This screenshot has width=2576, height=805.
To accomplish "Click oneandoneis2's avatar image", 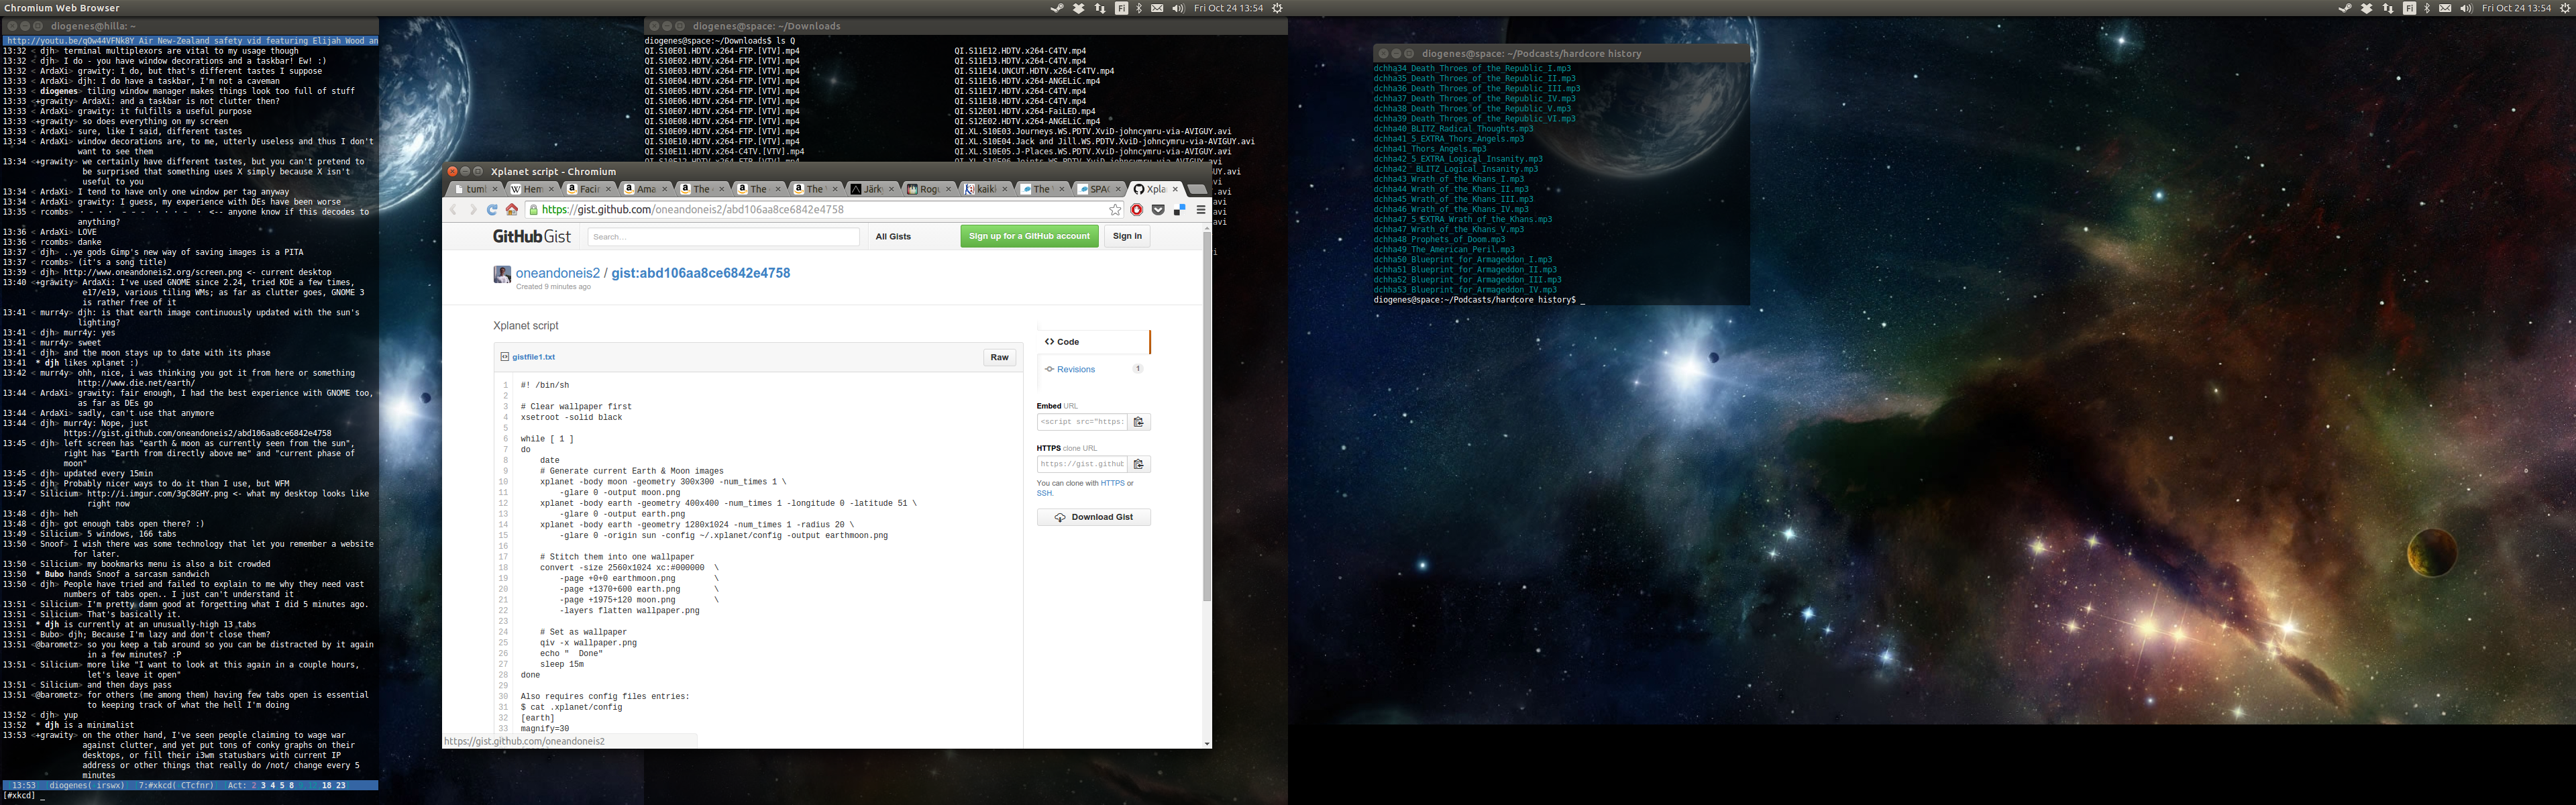I will [502, 275].
